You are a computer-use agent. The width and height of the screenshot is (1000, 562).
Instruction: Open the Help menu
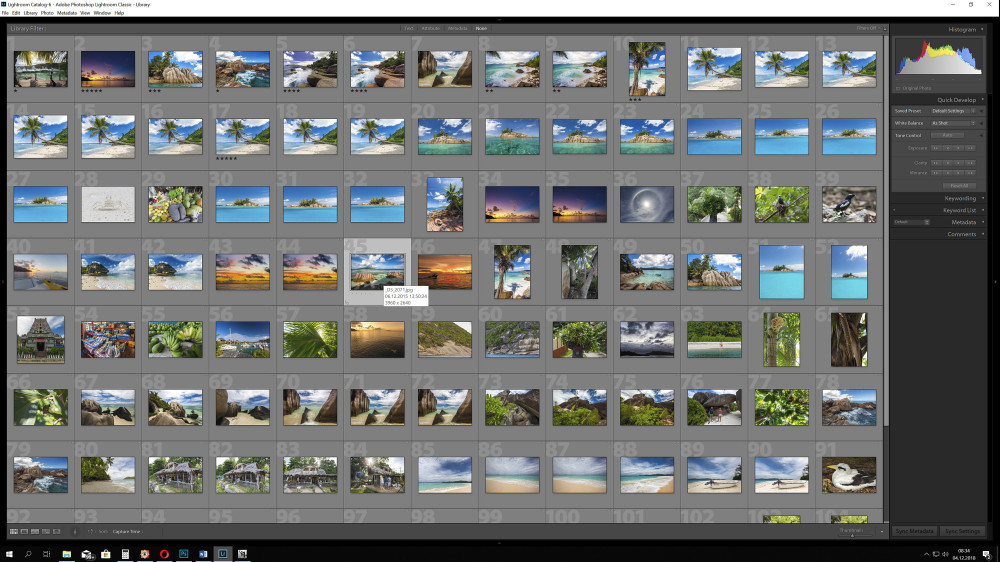[119, 13]
